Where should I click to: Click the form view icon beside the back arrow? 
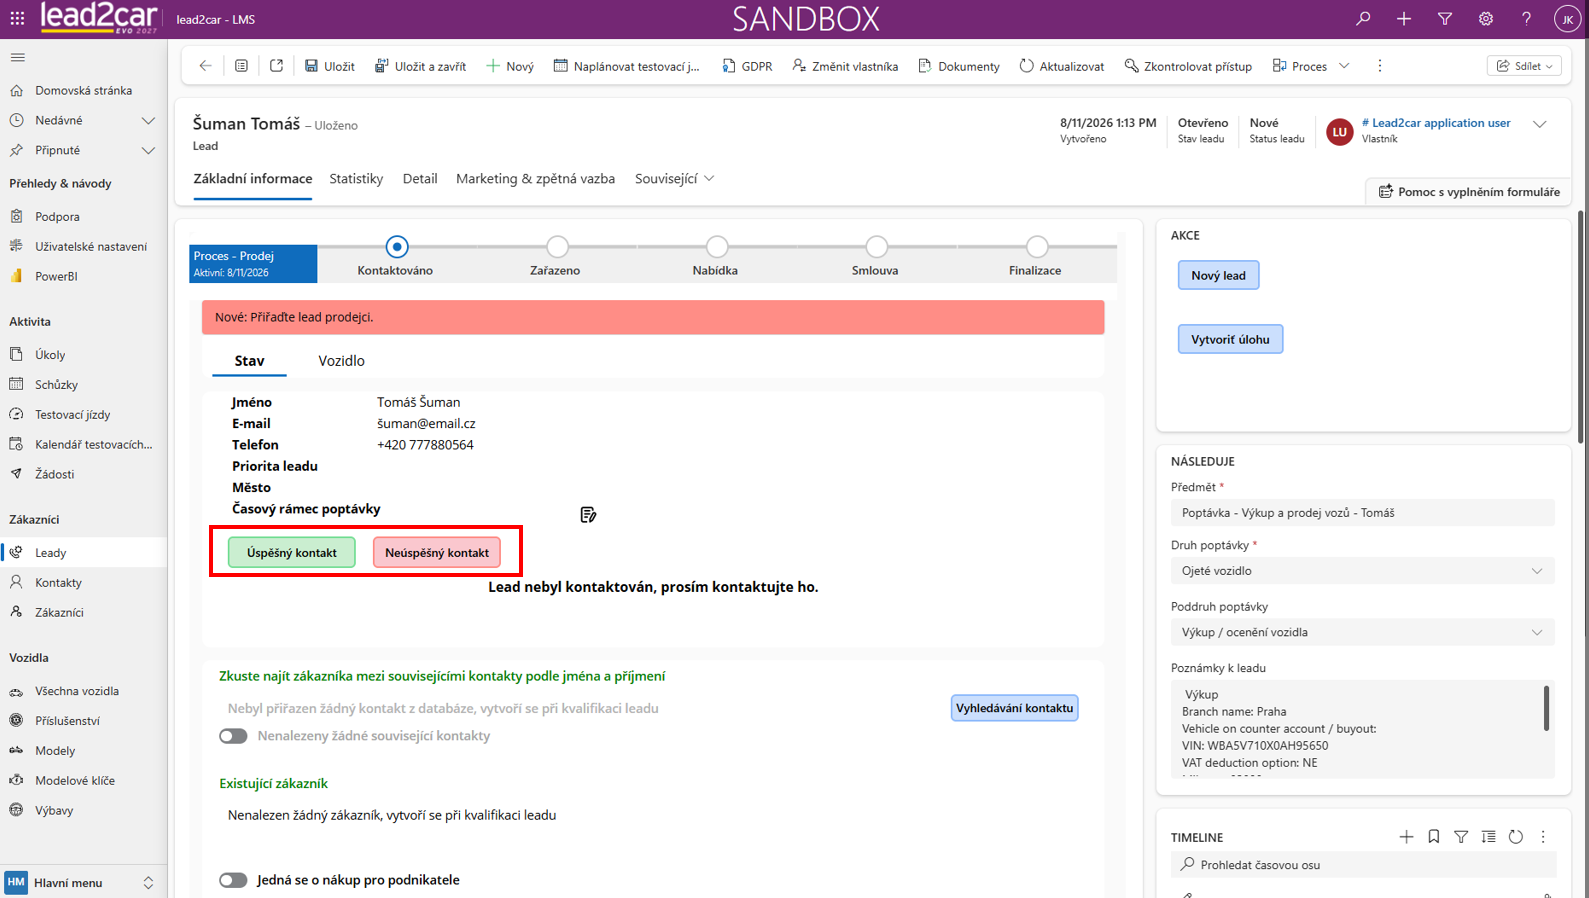[x=241, y=66]
